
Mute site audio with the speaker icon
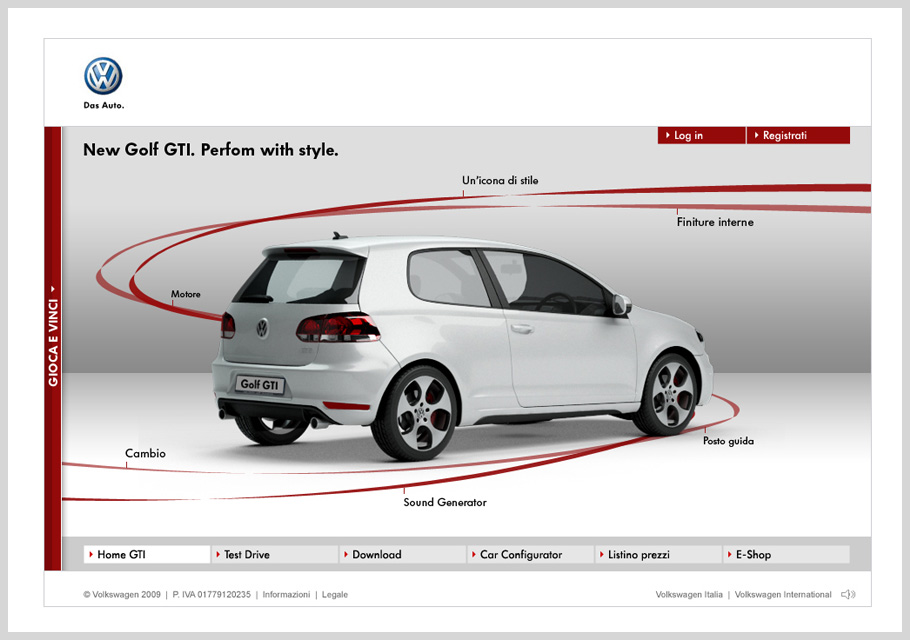pos(848,594)
